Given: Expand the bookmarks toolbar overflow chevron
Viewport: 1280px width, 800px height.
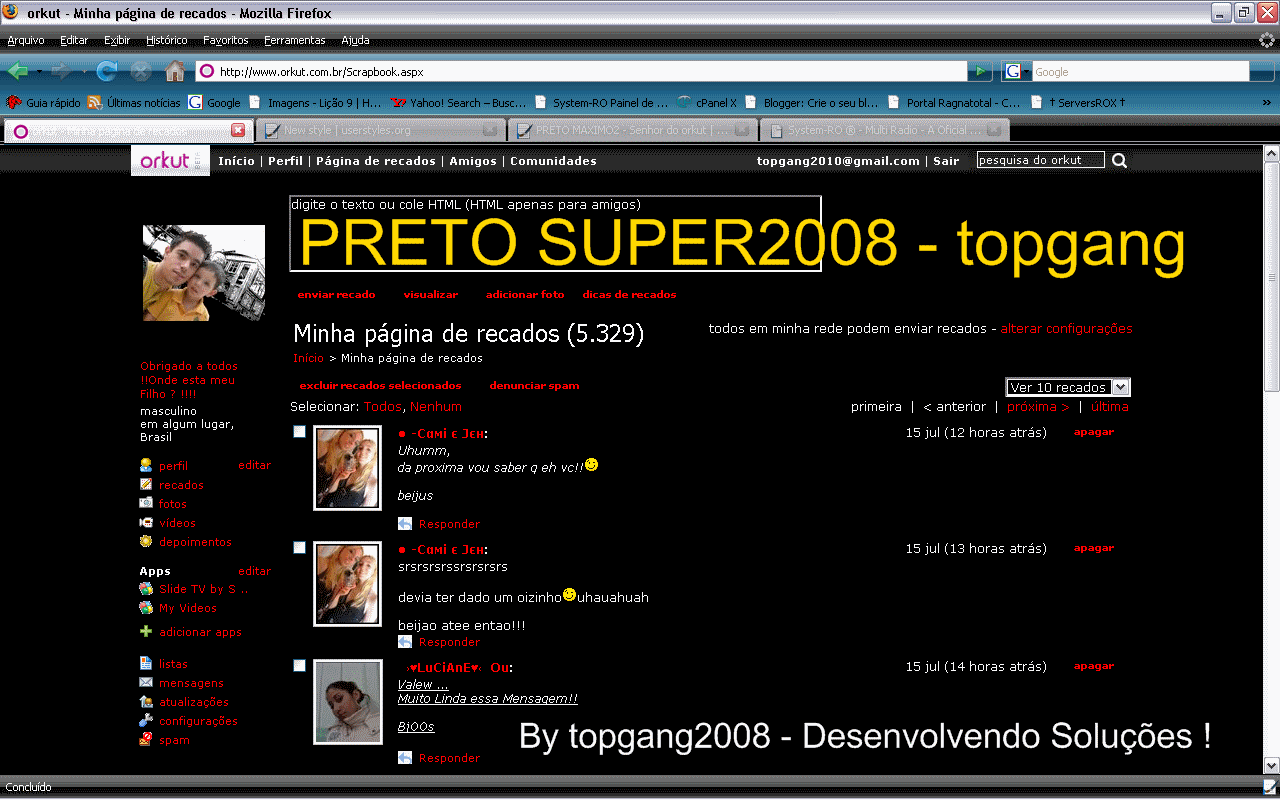Looking at the screenshot, I should click(x=1266, y=102).
